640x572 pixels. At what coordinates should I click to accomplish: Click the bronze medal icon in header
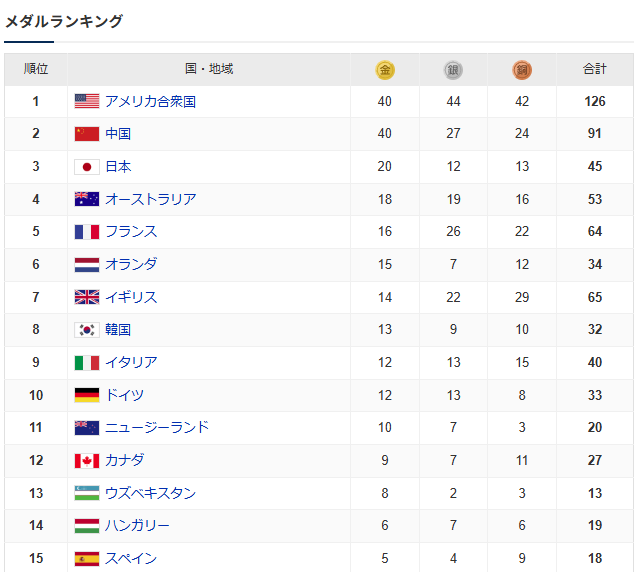522,70
